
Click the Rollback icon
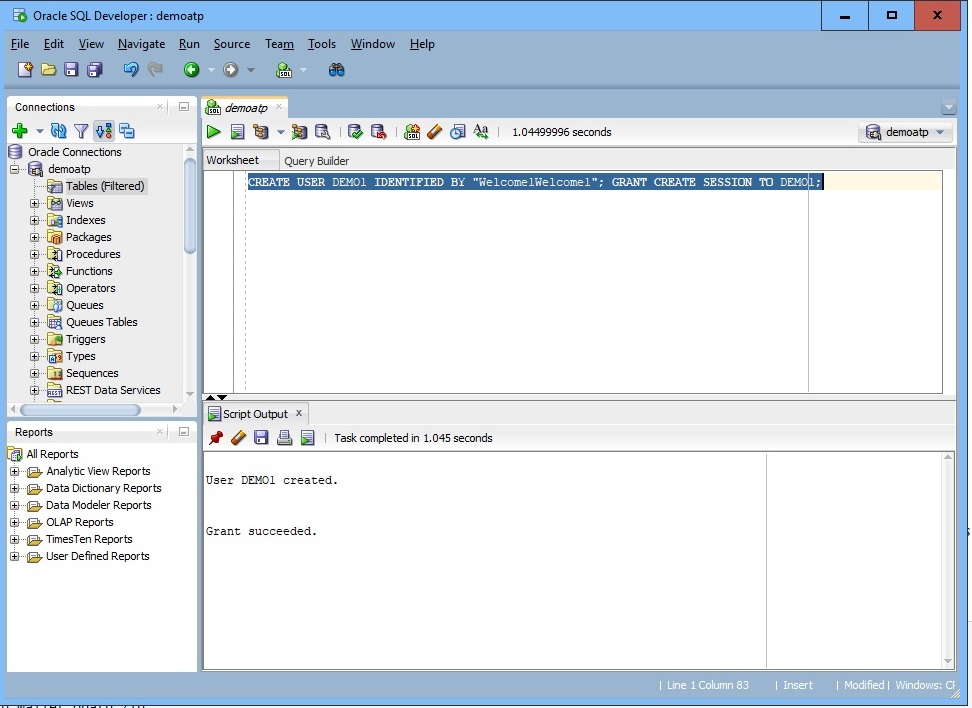[x=378, y=131]
